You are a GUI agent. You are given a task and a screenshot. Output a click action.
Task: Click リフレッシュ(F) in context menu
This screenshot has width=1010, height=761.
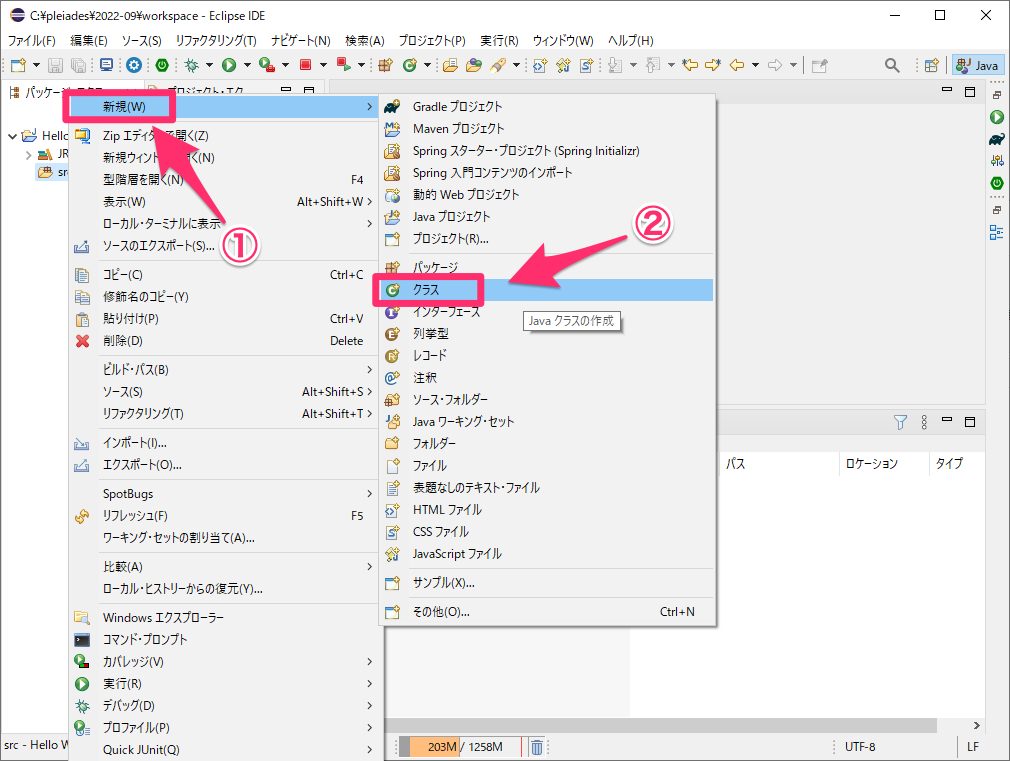pyautogui.click(x=224, y=515)
